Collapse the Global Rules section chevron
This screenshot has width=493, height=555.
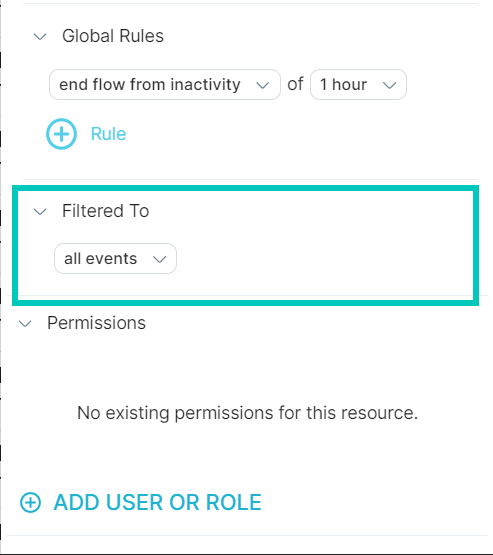tap(40, 36)
